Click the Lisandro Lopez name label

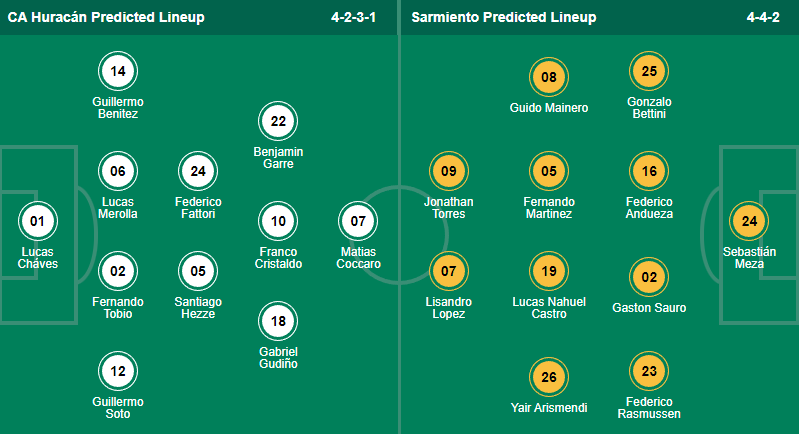click(448, 307)
